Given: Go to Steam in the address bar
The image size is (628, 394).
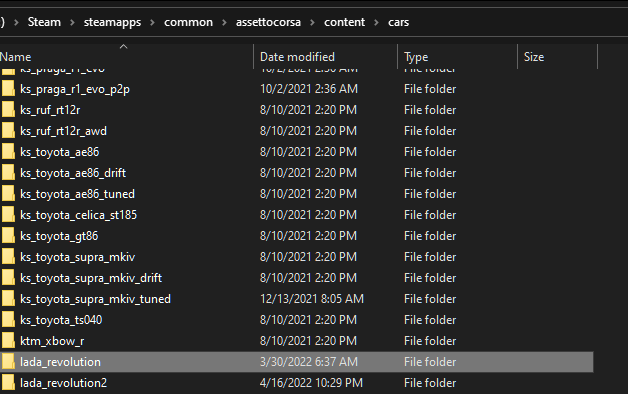Looking at the screenshot, I should coord(44,22).
